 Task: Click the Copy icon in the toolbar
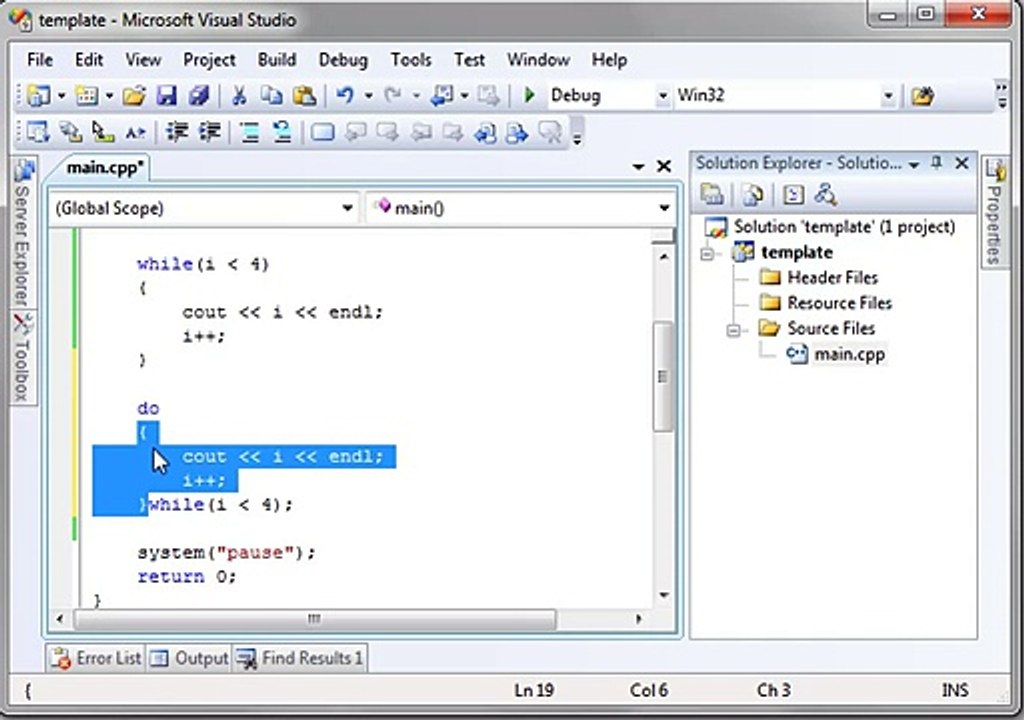pyautogui.click(x=271, y=96)
